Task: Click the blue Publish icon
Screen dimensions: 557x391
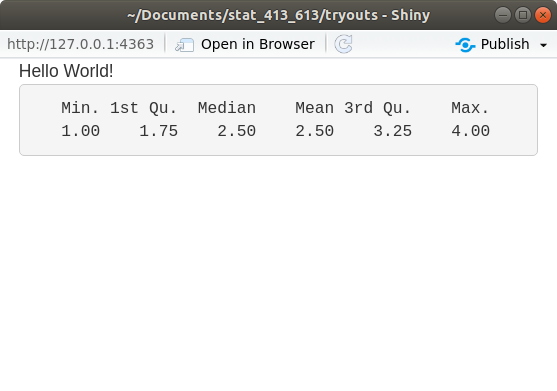Action: [x=465, y=45]
